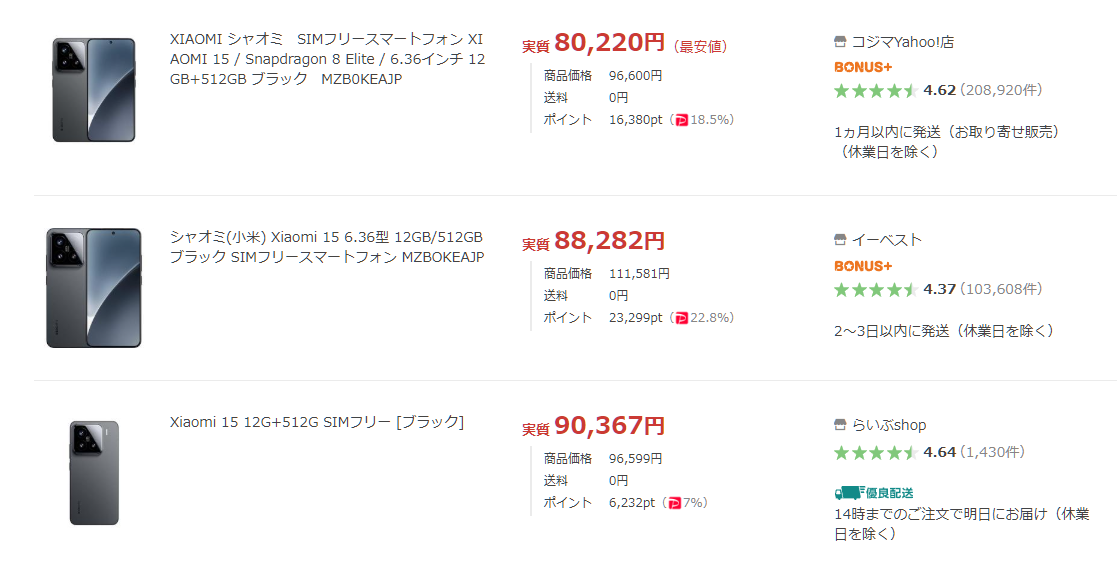This screenshot has width=1117, height=565.
Task: Open the イーベスト store link
Action: click(x=886, y=240)
